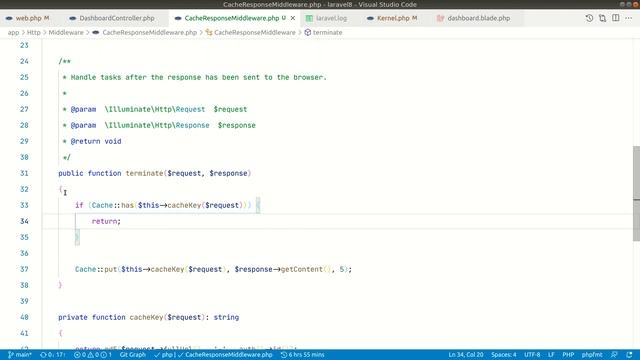Click 'cacheKey' in the private function declaration
Image resolution: width=640 pixels, height=360 pixels.
pyautogui.click(x=146, y=317)
